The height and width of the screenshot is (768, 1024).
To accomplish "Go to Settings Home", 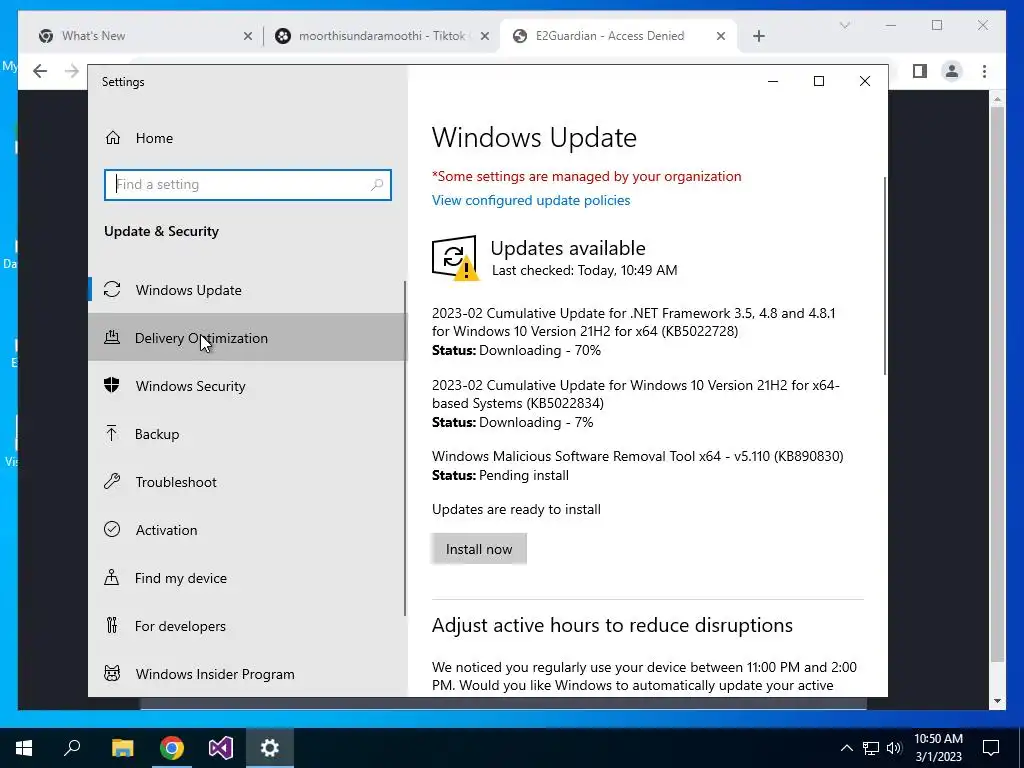I will (247, 138).
